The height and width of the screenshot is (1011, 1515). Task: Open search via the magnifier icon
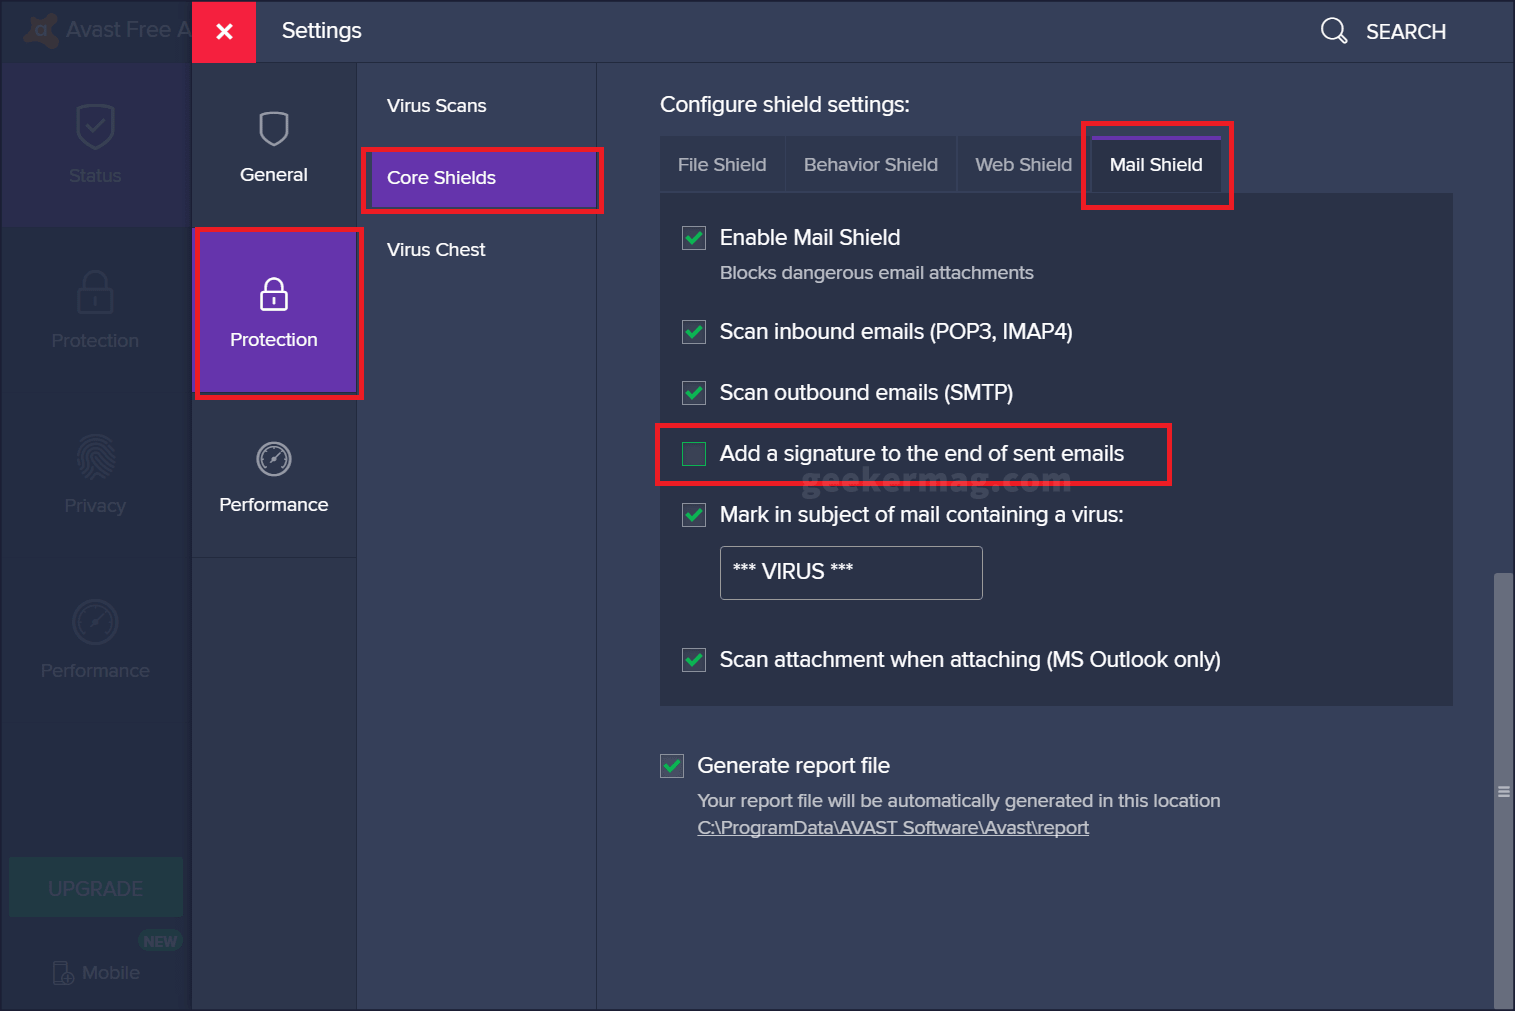(1333, 30)
